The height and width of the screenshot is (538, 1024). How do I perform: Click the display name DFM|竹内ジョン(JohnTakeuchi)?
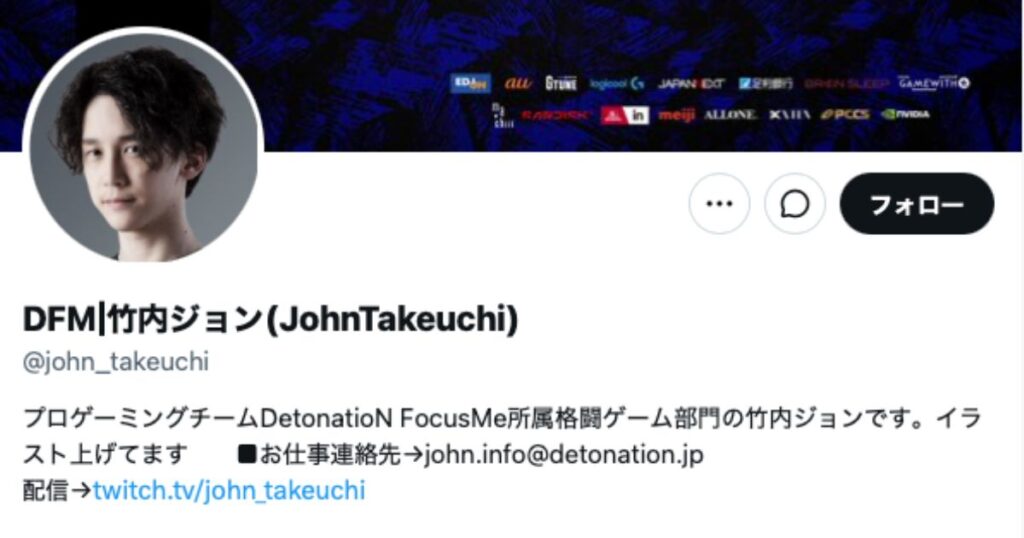point(270,319)
